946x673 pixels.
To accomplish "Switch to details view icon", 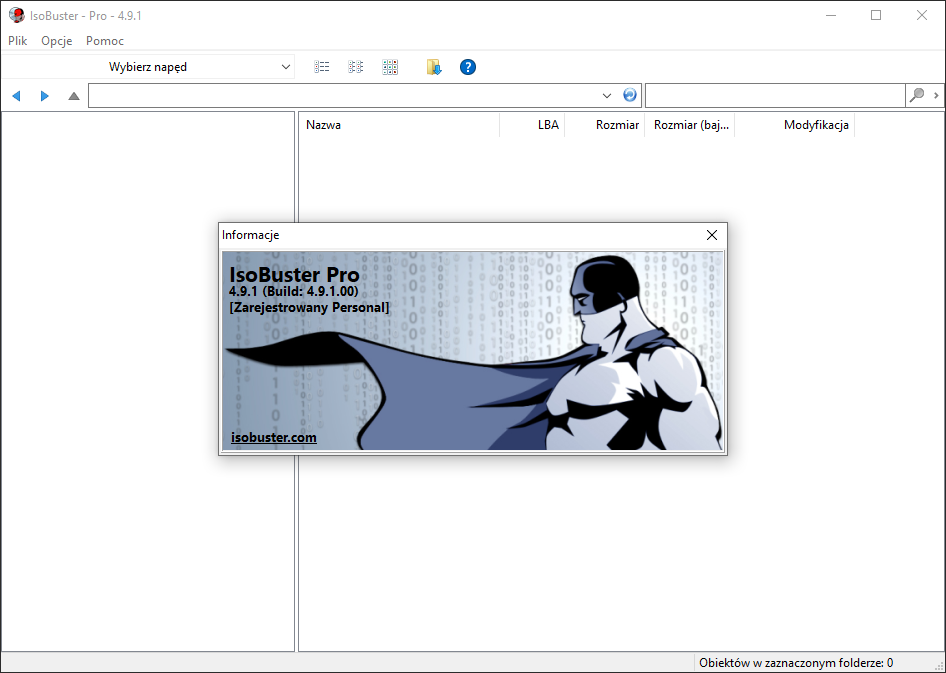I will pyautogui.click(x=356, y=67).
